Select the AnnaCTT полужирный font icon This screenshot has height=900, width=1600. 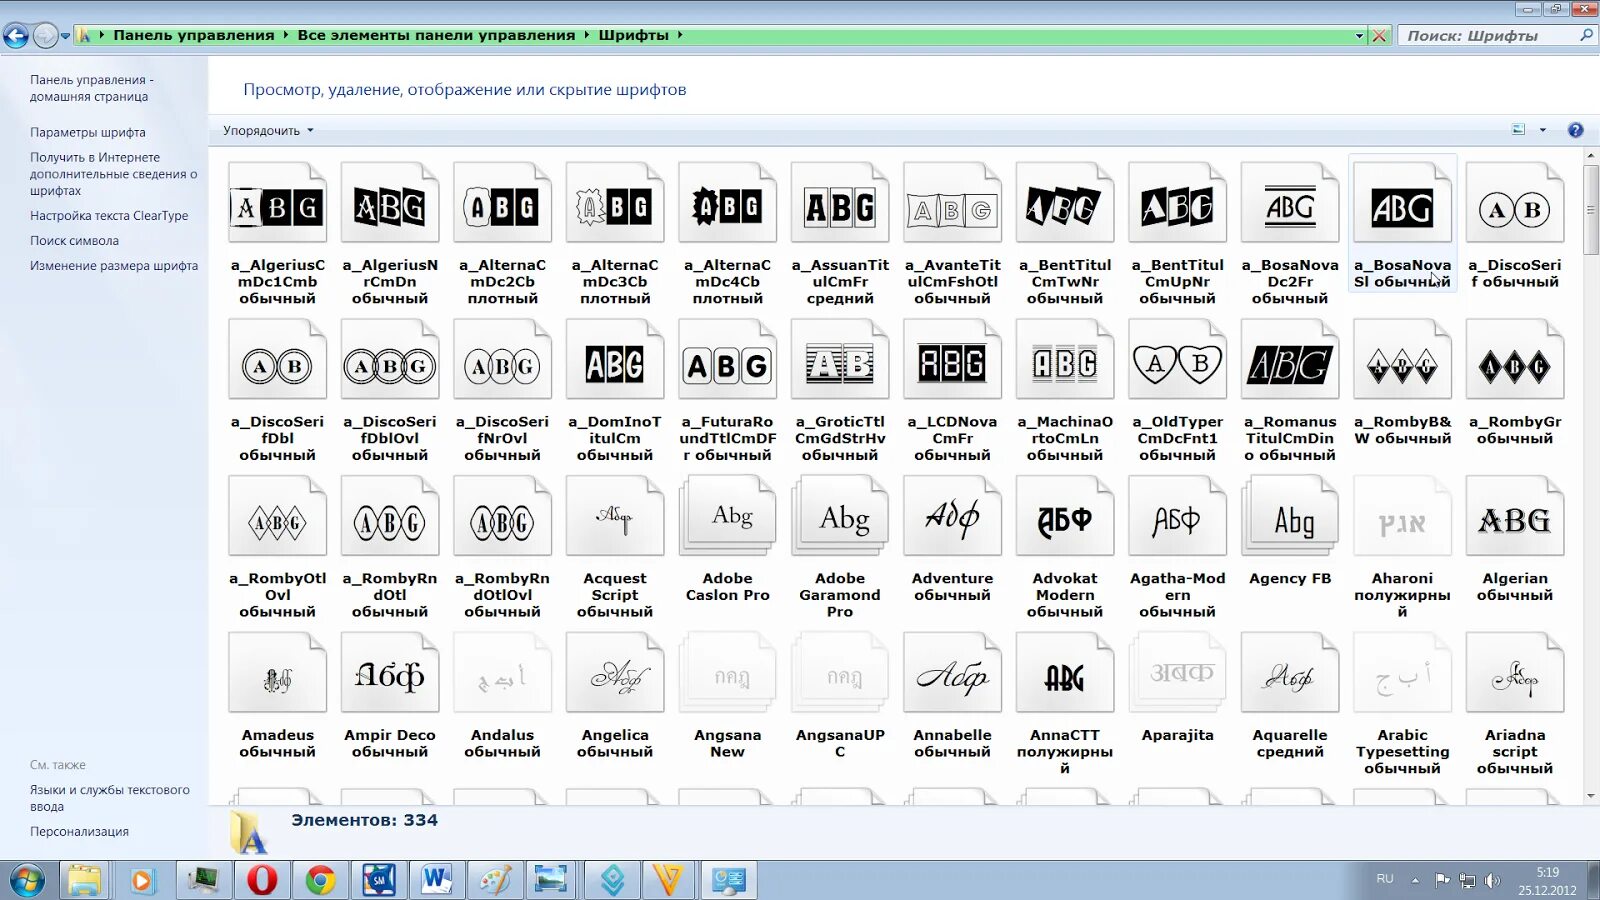coord(1065,673)
